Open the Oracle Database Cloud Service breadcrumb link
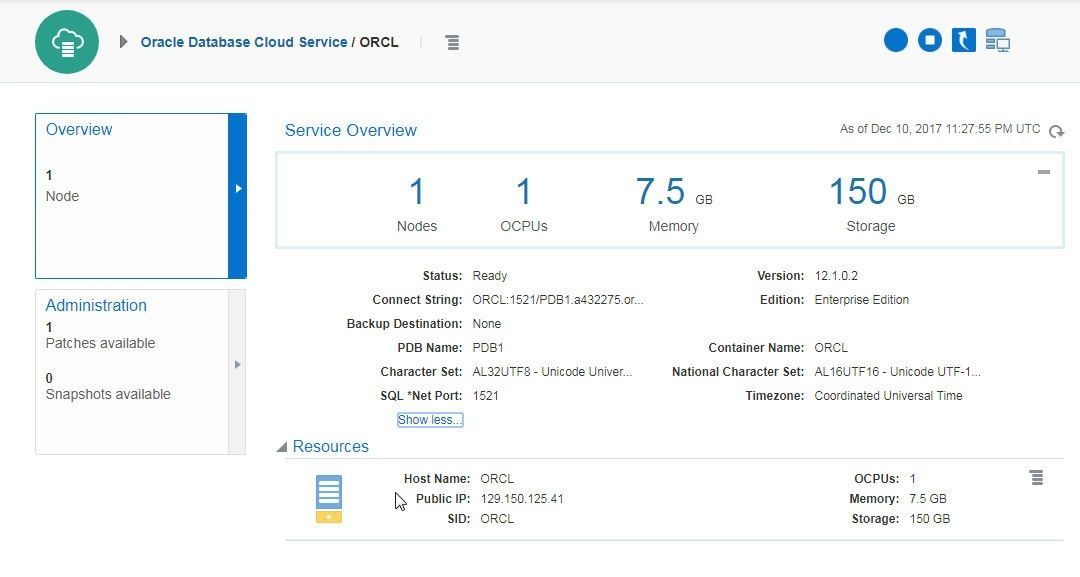The height and width of the screenshot is (577, 1080). pyautogui.click(x=244, y=42)
